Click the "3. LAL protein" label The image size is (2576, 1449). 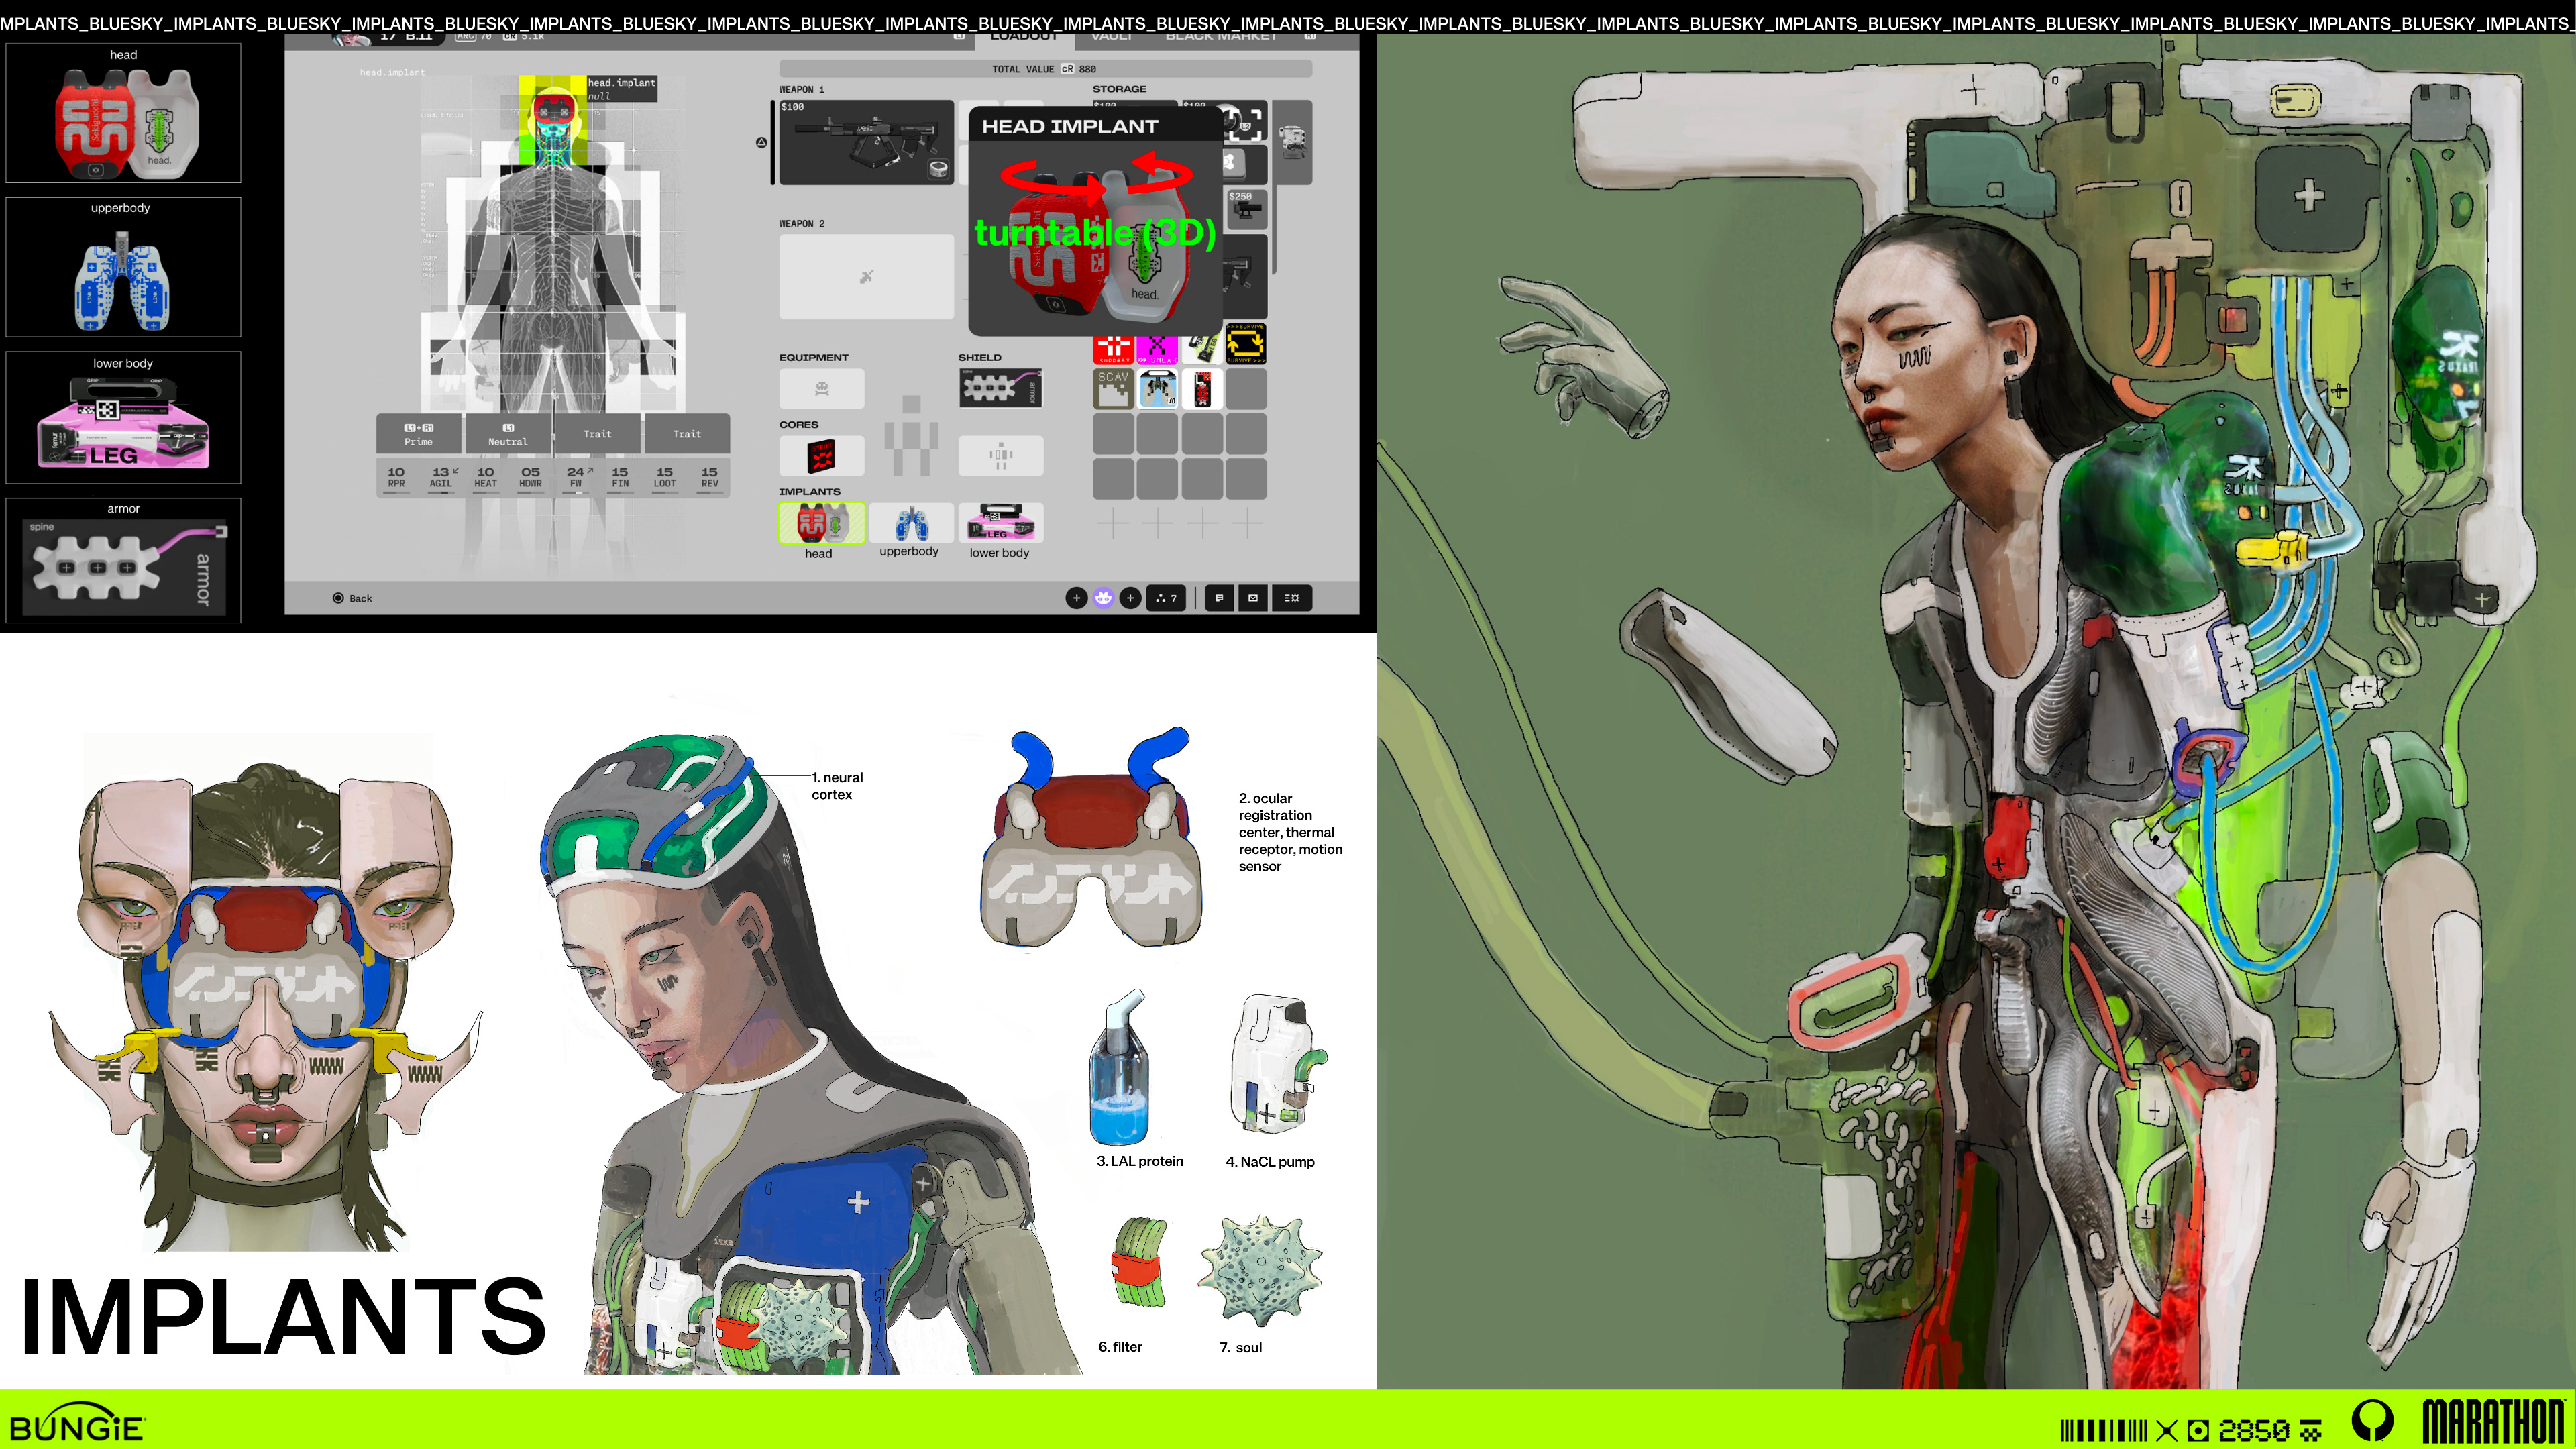click(1140, 1161)
